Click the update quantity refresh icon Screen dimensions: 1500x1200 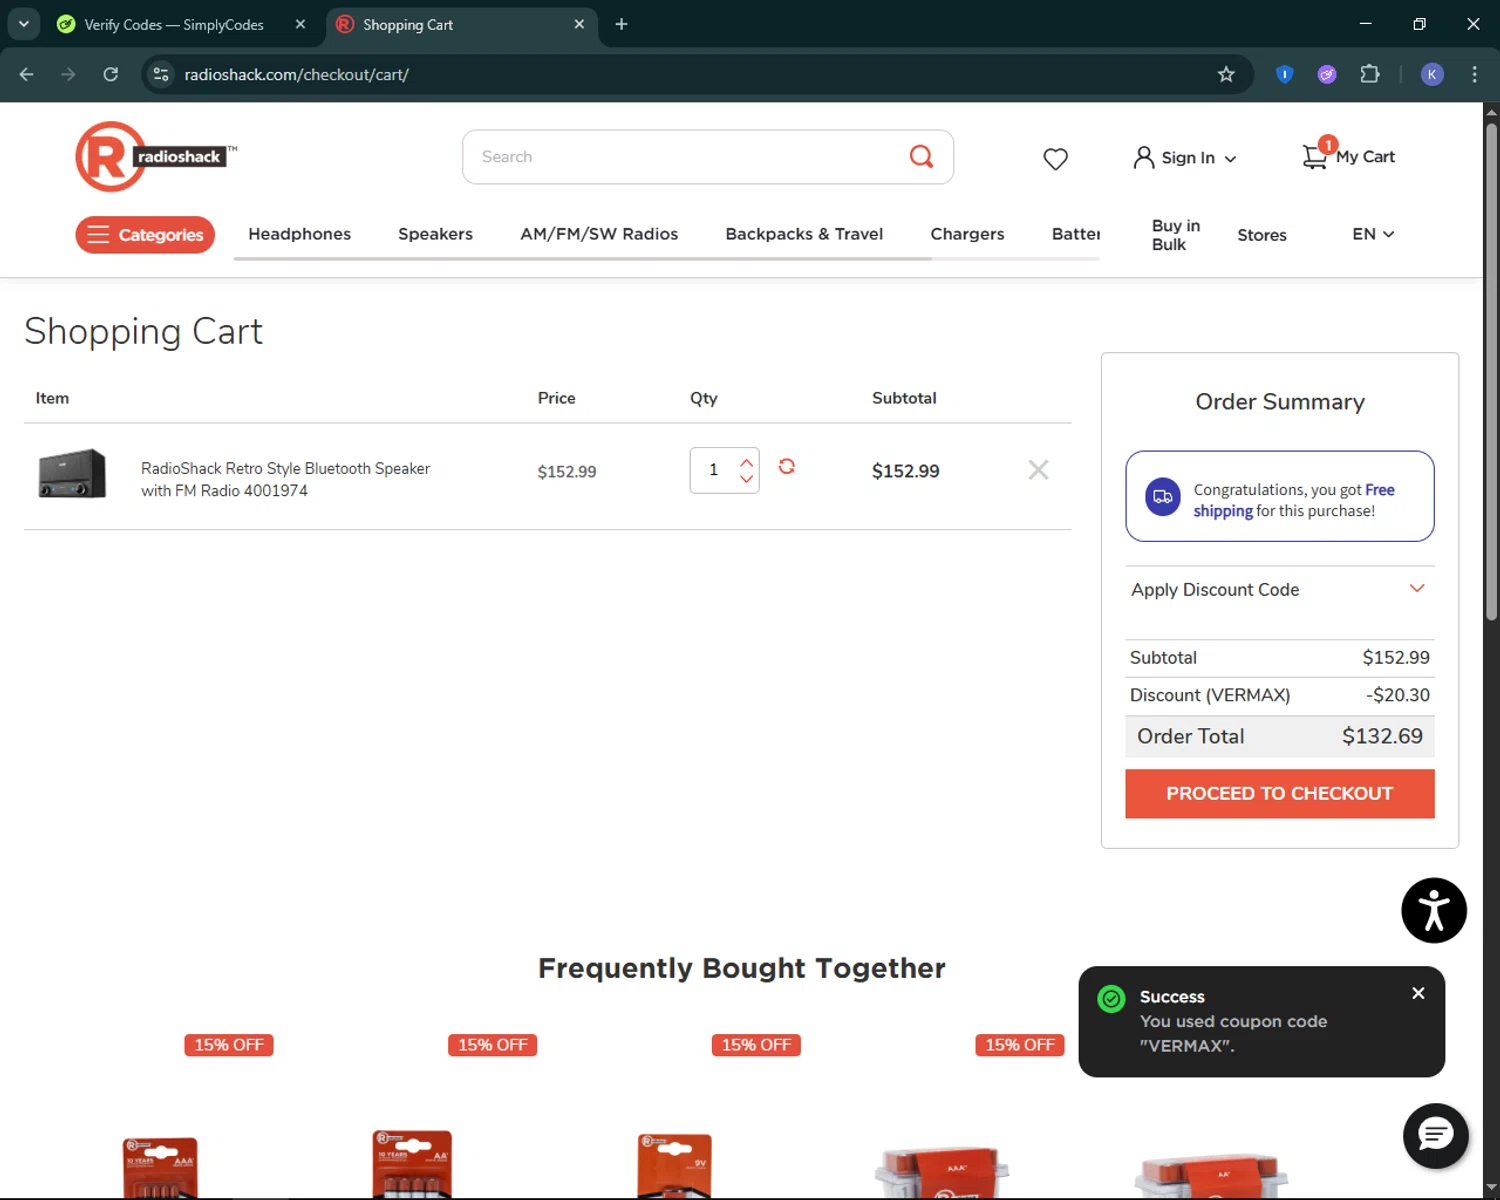pyautogui.click(x=787, y=466)
